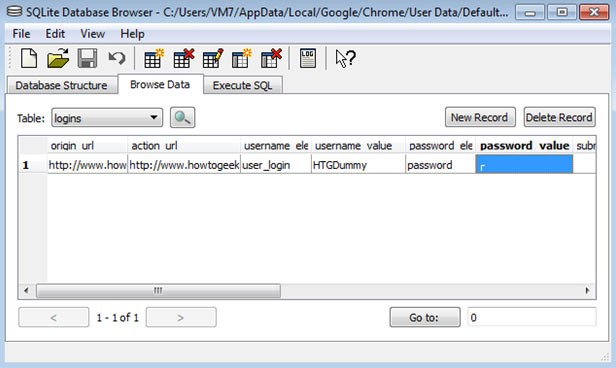
Task: Select the origin_url cell in row 1
Action: click(x=87, y=165)
